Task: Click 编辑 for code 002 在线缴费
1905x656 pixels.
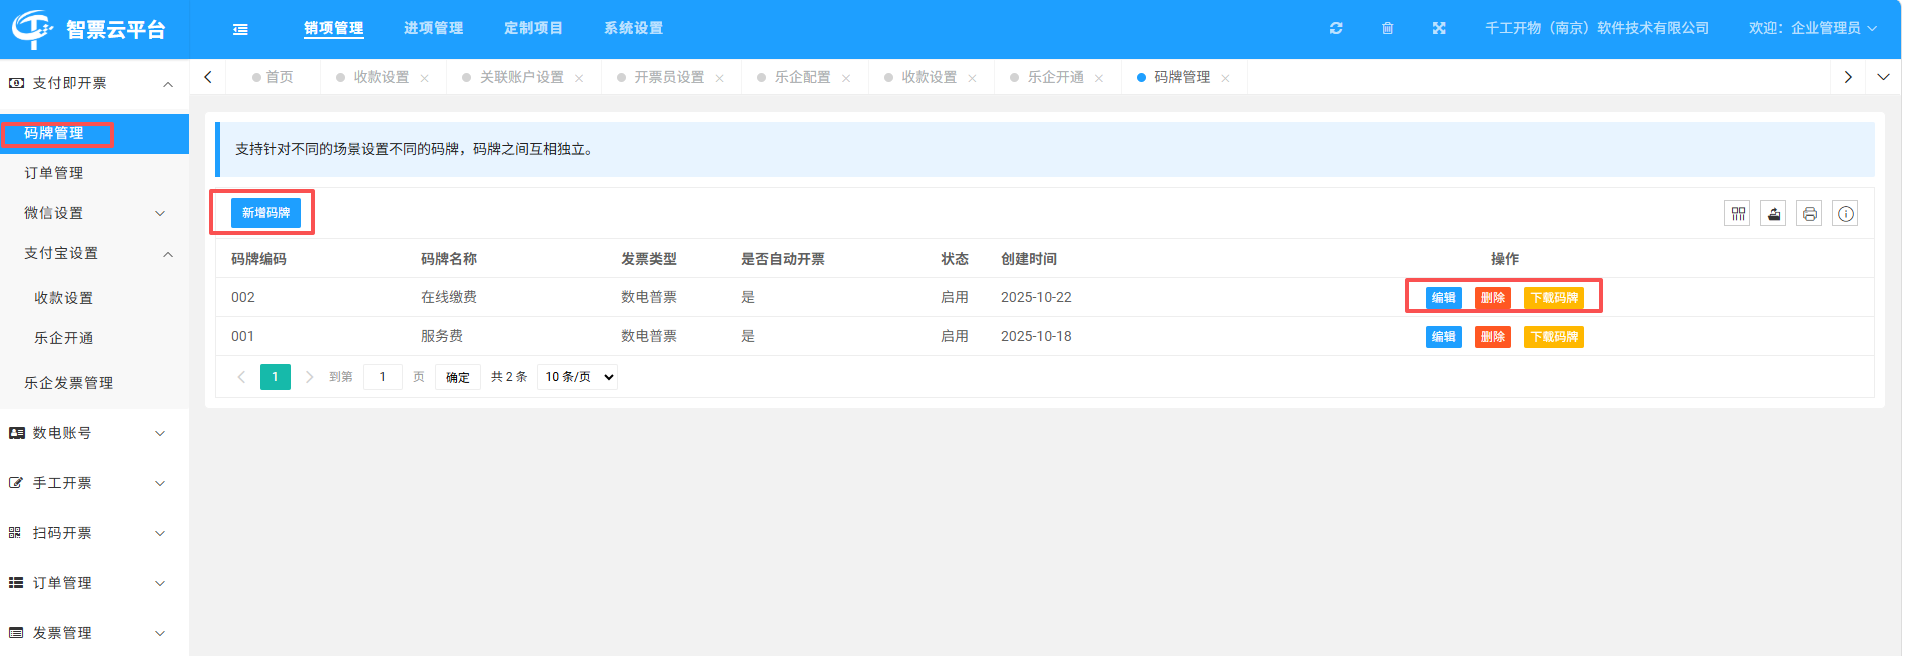Action: click(1444, 298)
